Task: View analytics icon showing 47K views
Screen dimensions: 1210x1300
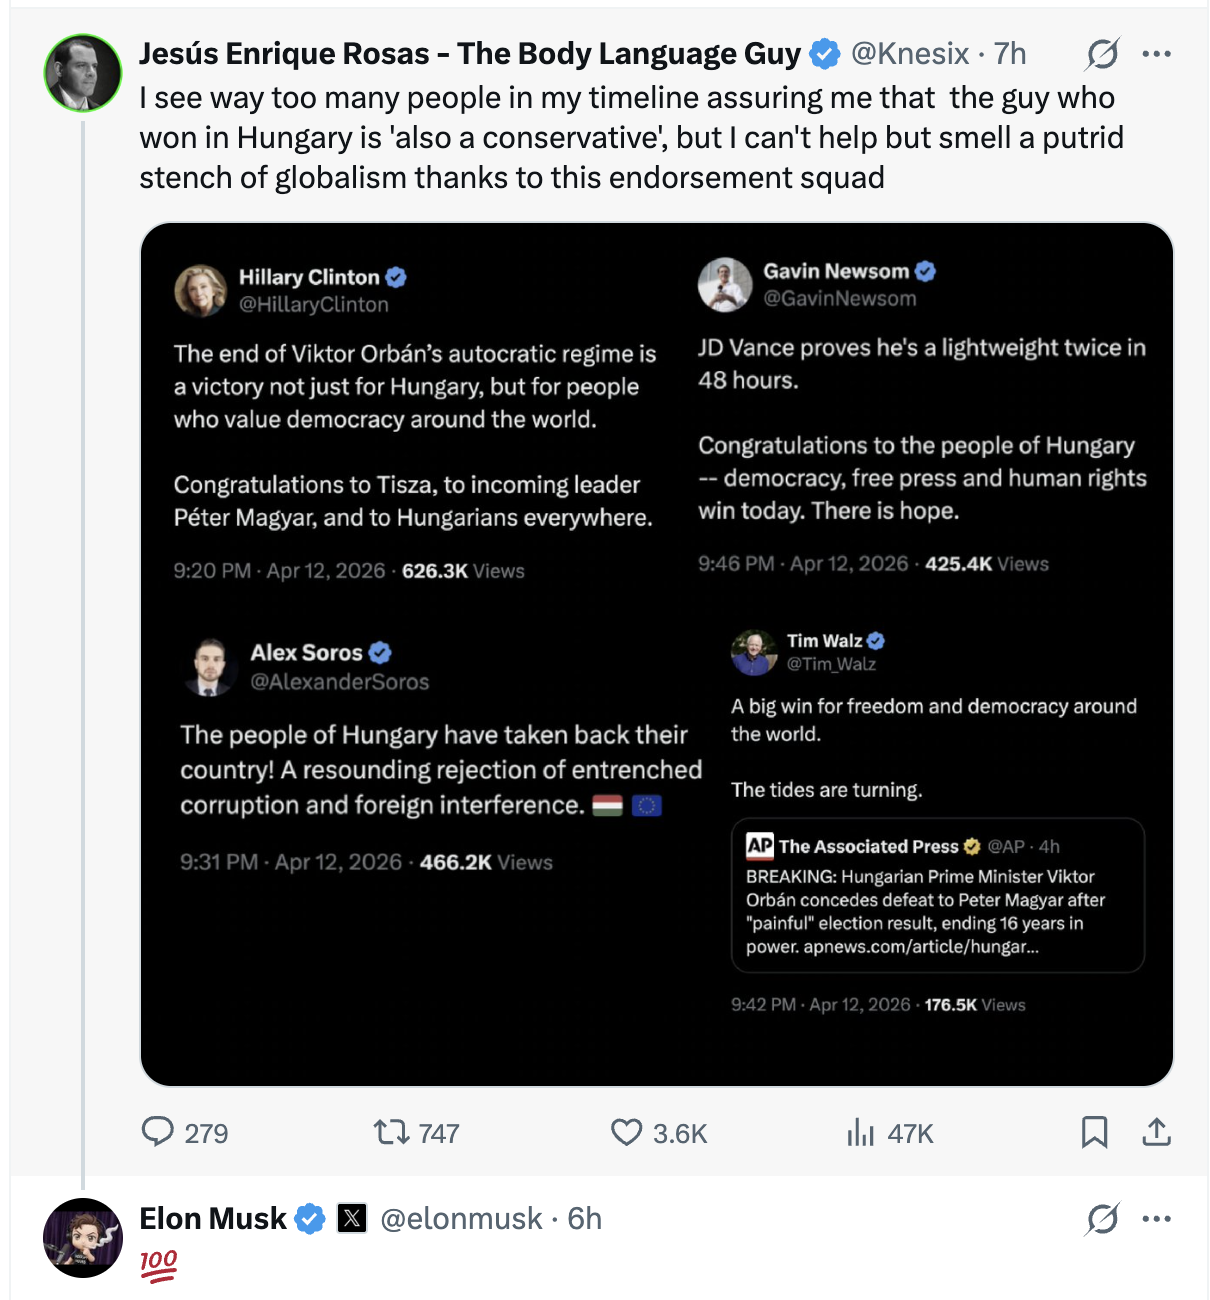Action: (x=860, y=1132)
